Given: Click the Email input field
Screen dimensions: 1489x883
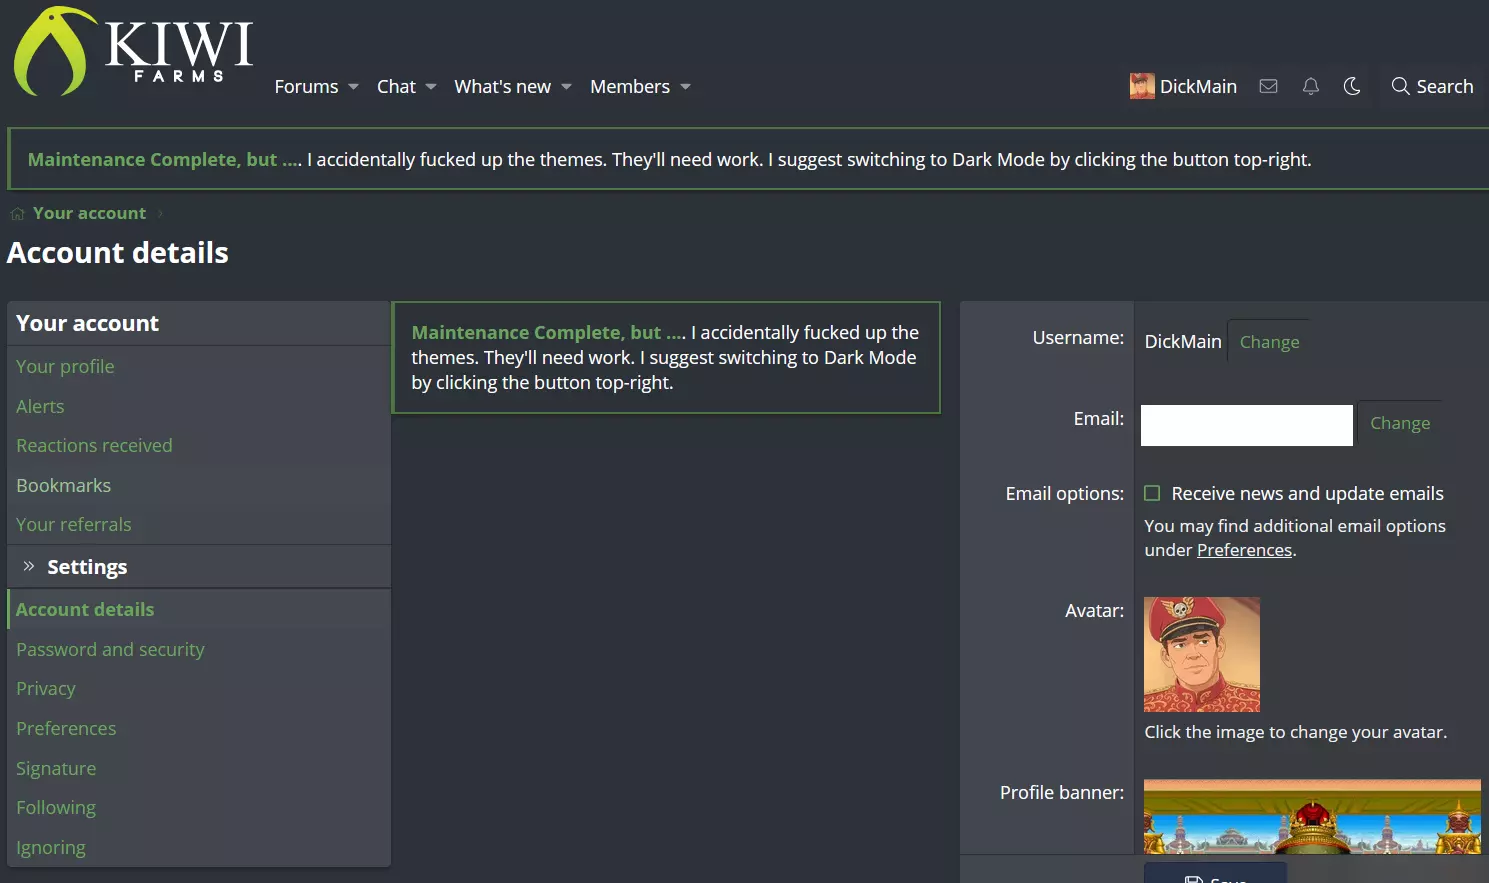Looking at the screenshot, I should (1247, 425).
